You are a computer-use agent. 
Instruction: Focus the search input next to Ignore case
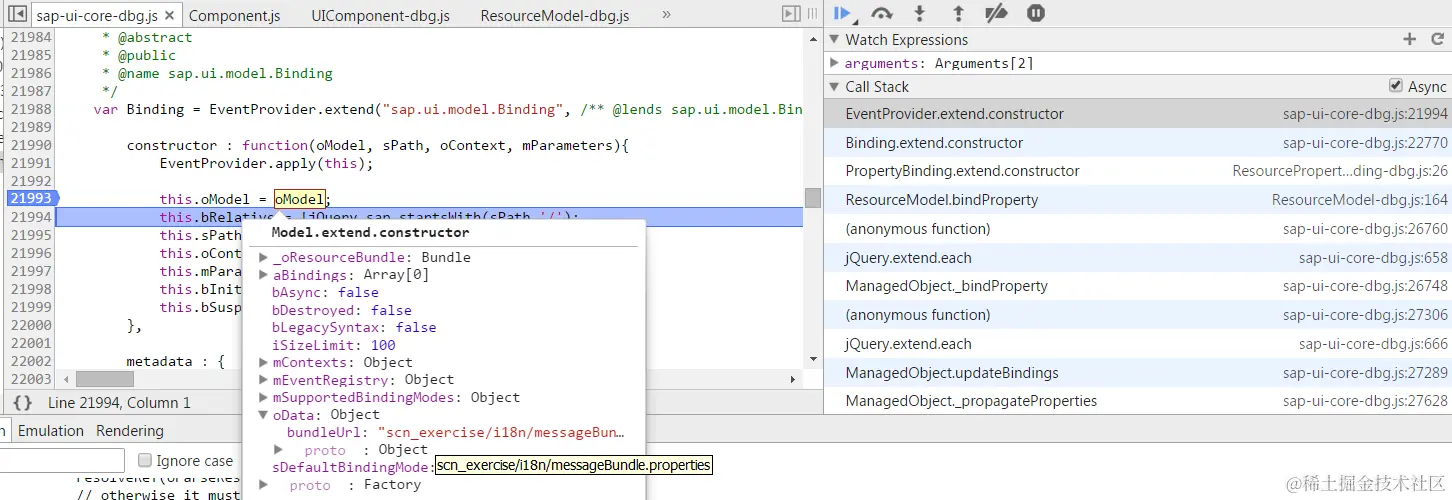62,460
